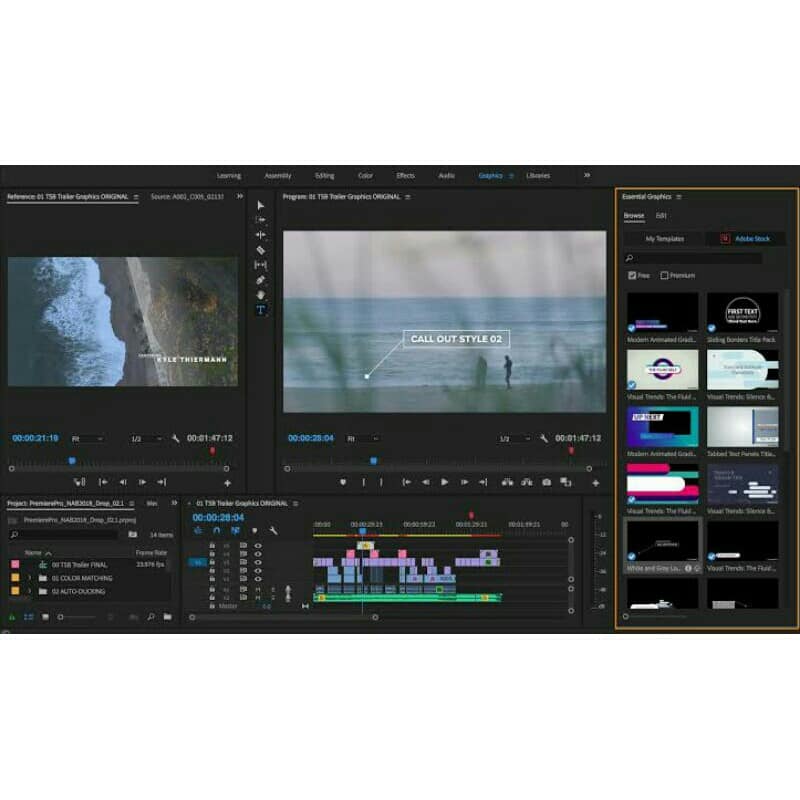Open timeline display settings wrench

pos(273,531)
